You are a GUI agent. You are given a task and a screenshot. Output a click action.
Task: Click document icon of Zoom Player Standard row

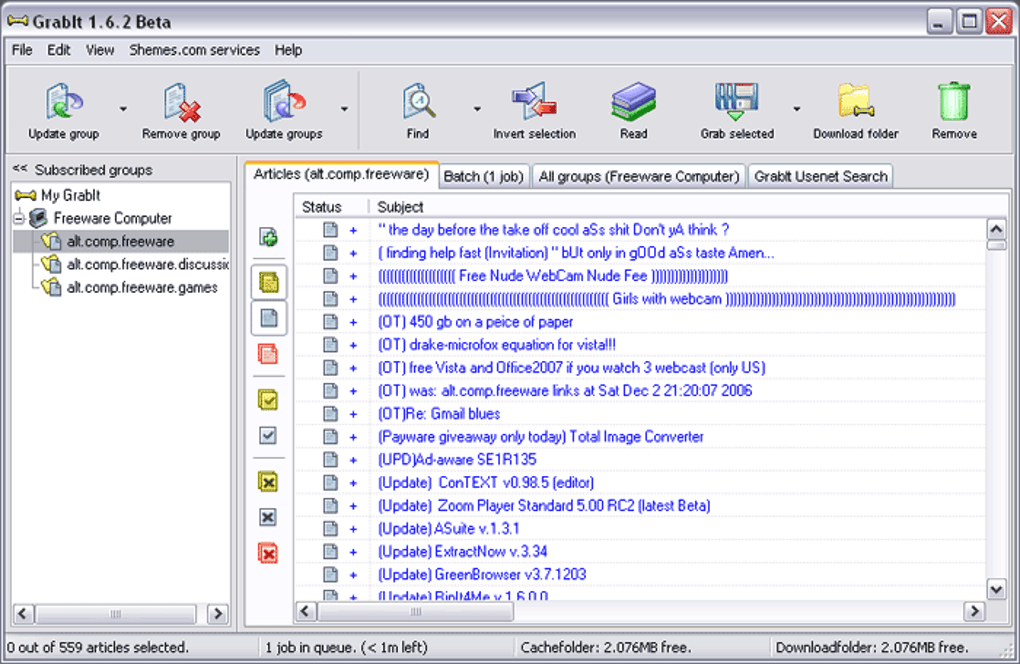tap(330, 505)
